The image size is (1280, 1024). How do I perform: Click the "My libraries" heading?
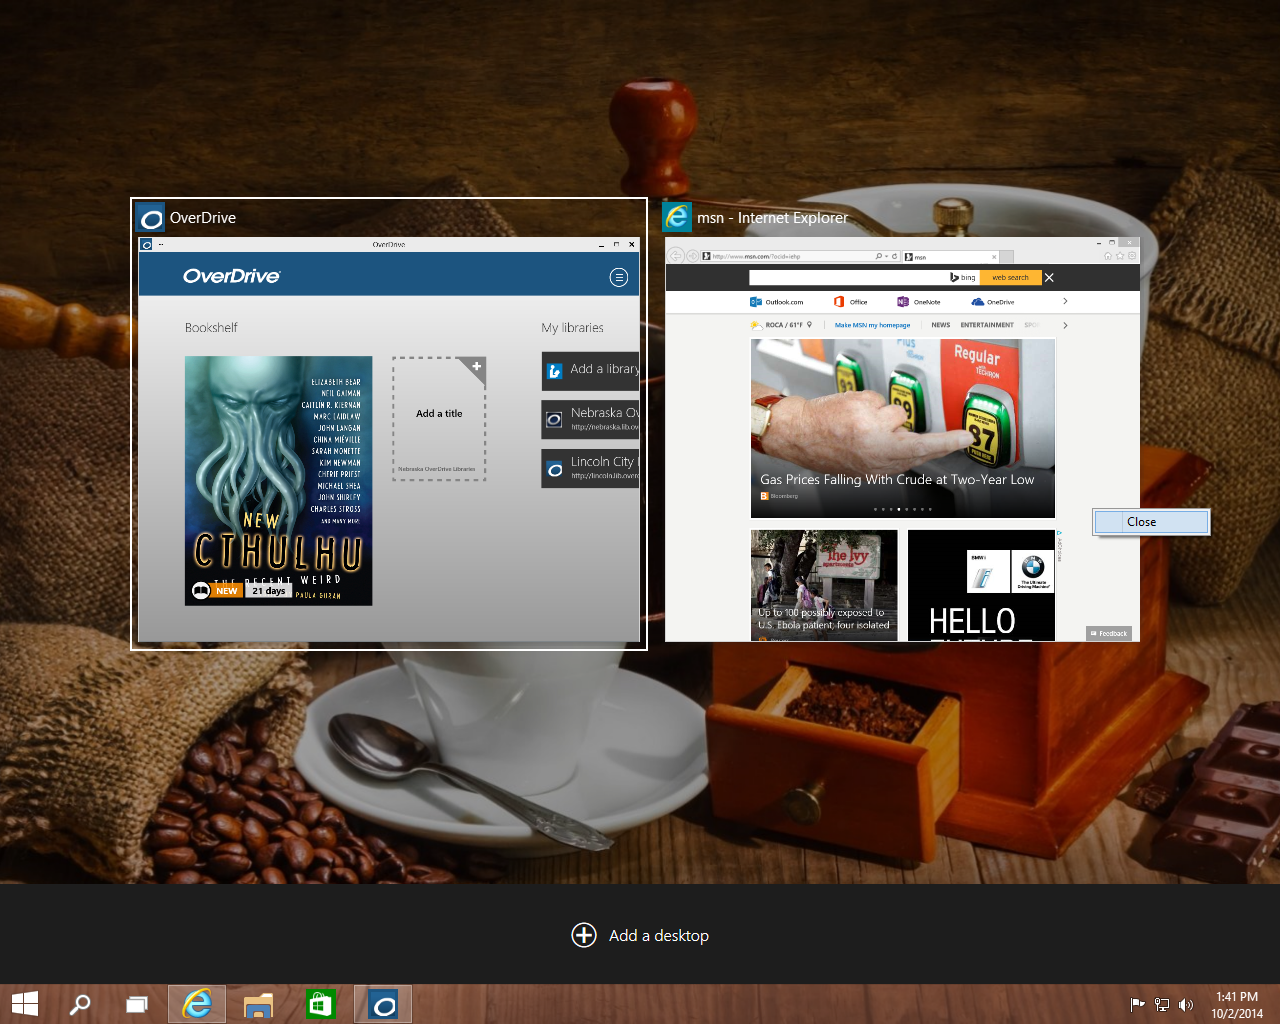tap(572, 328)
